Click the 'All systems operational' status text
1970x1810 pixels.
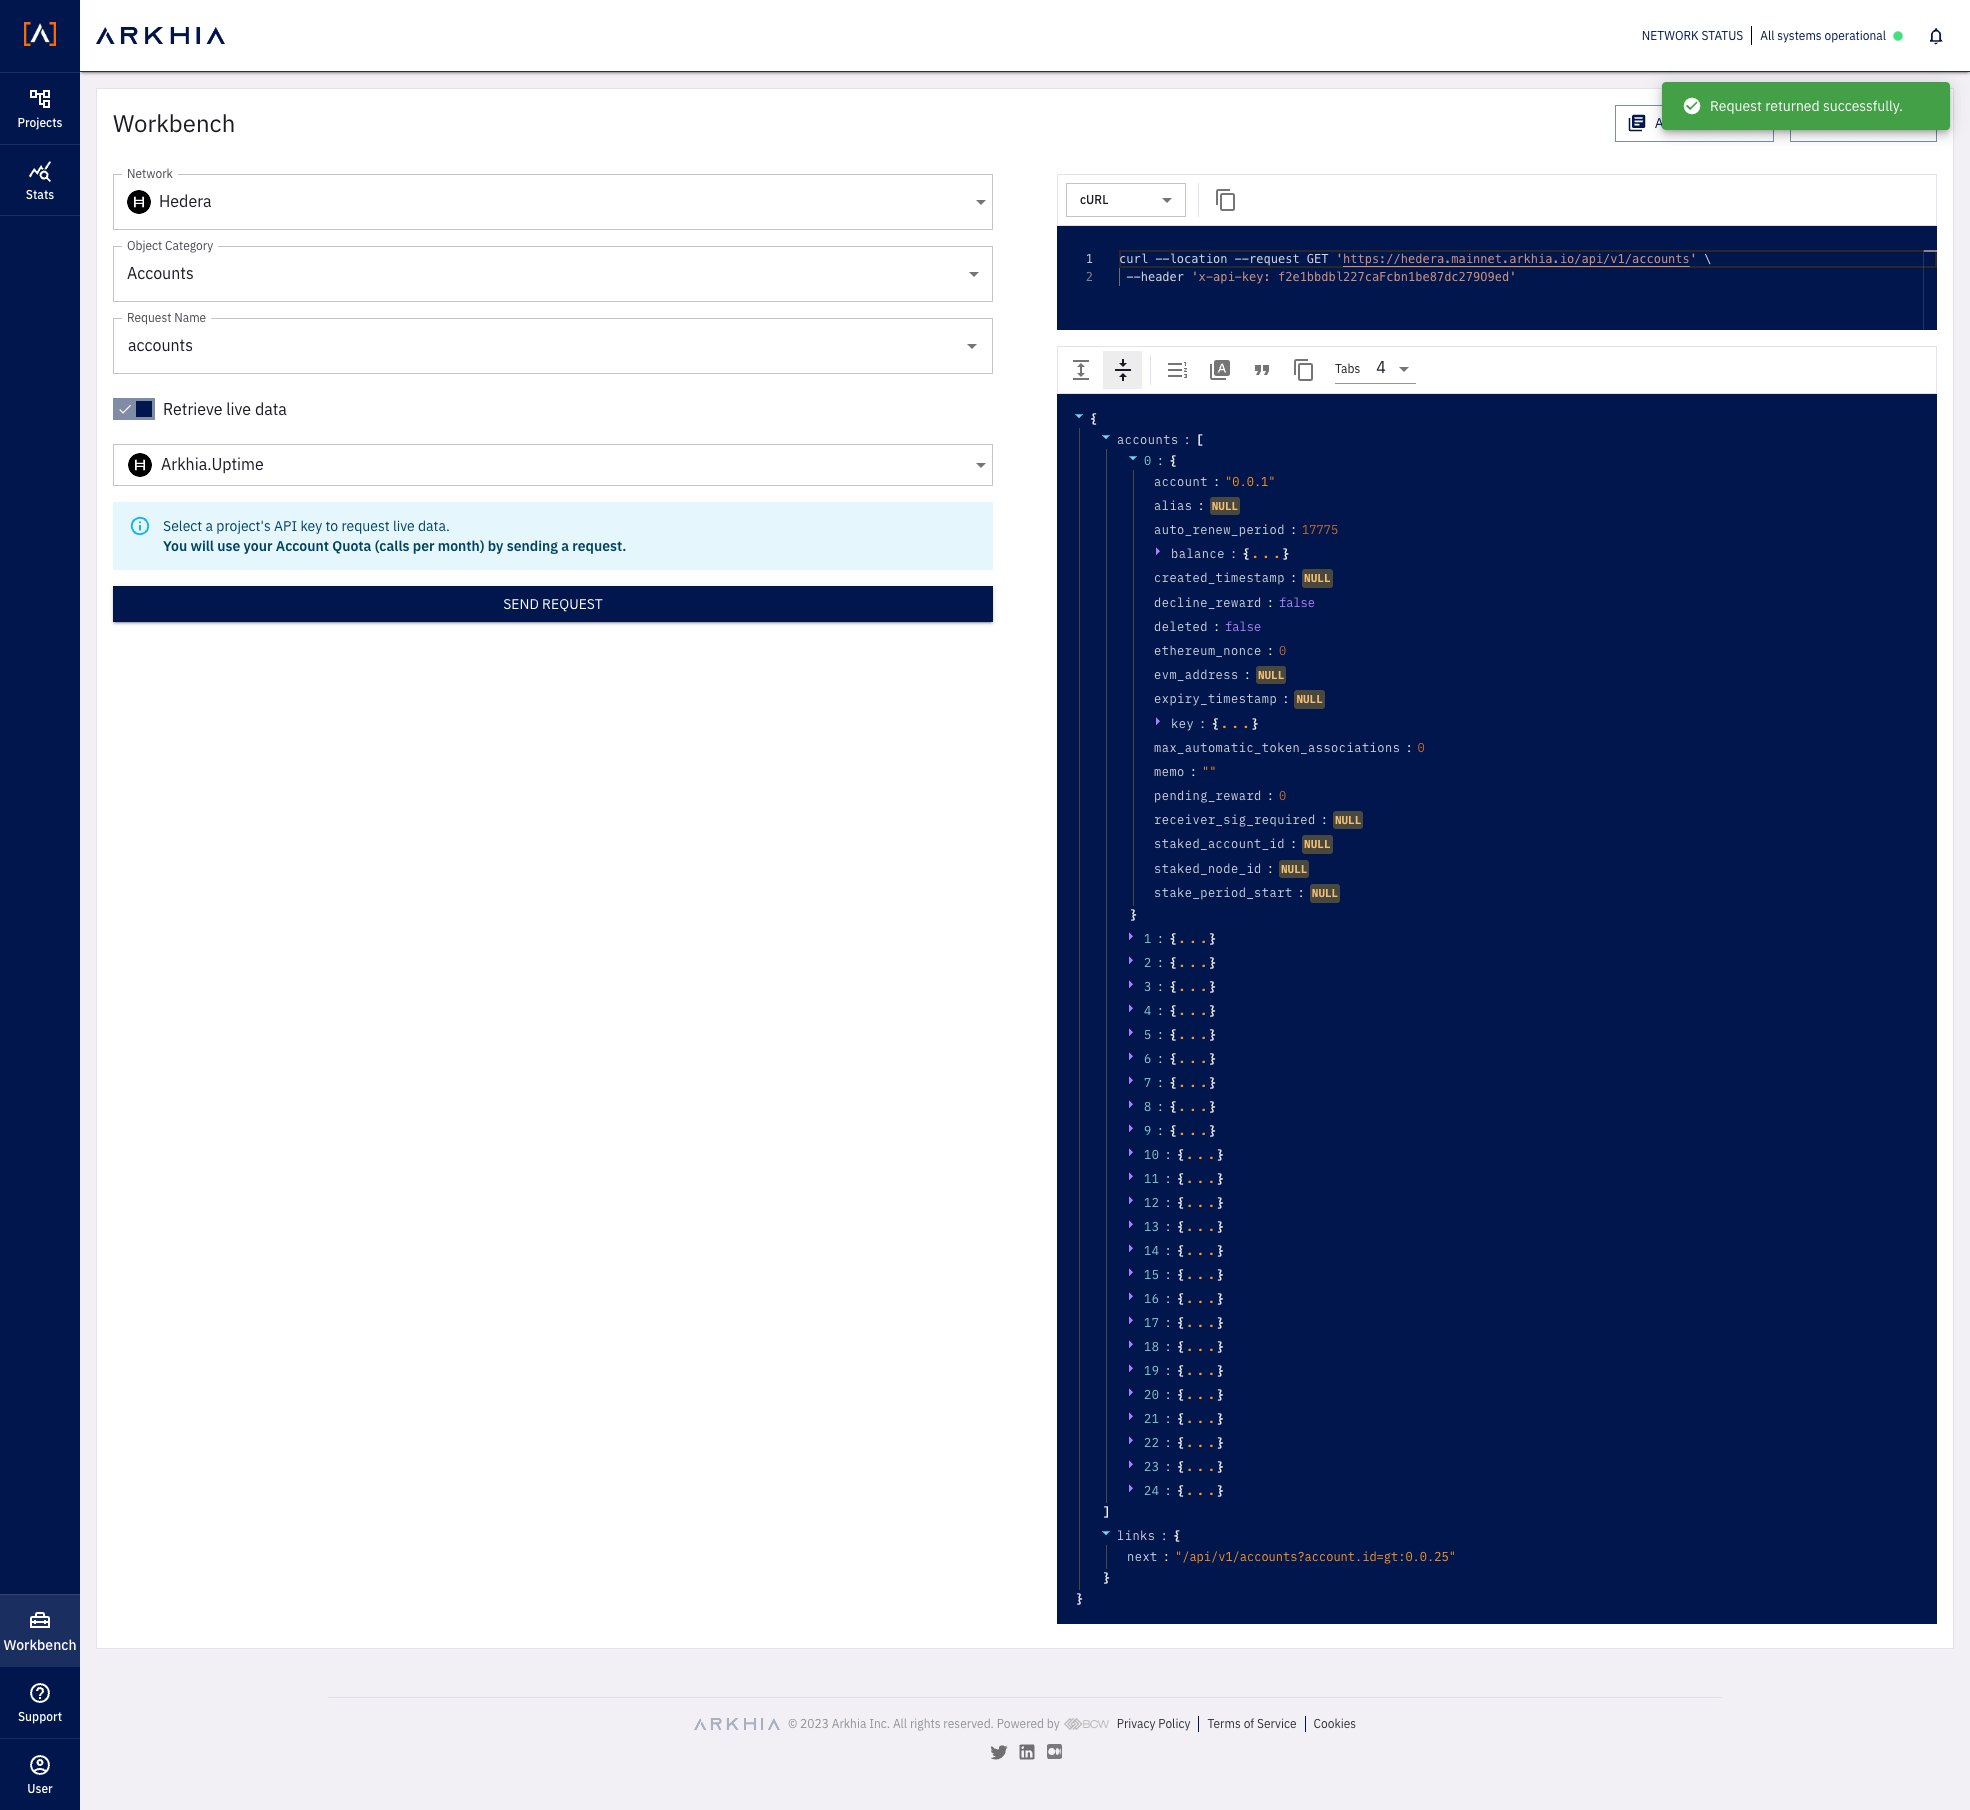tap(1823, 36)
